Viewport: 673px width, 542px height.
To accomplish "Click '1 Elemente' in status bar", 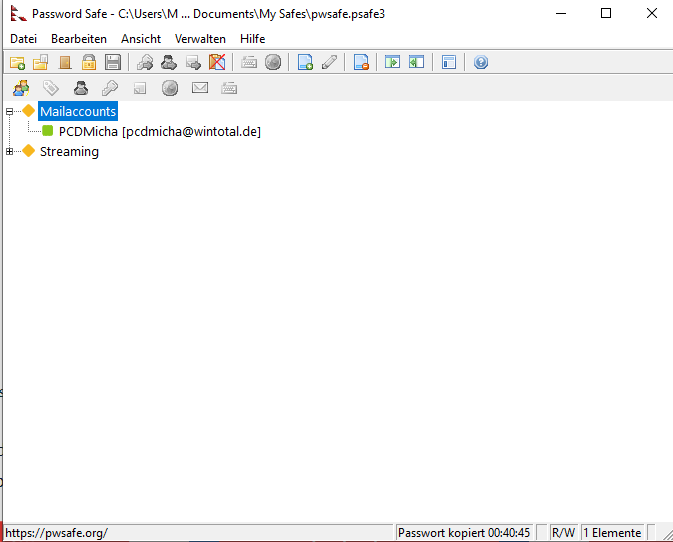I will (612, 533).
